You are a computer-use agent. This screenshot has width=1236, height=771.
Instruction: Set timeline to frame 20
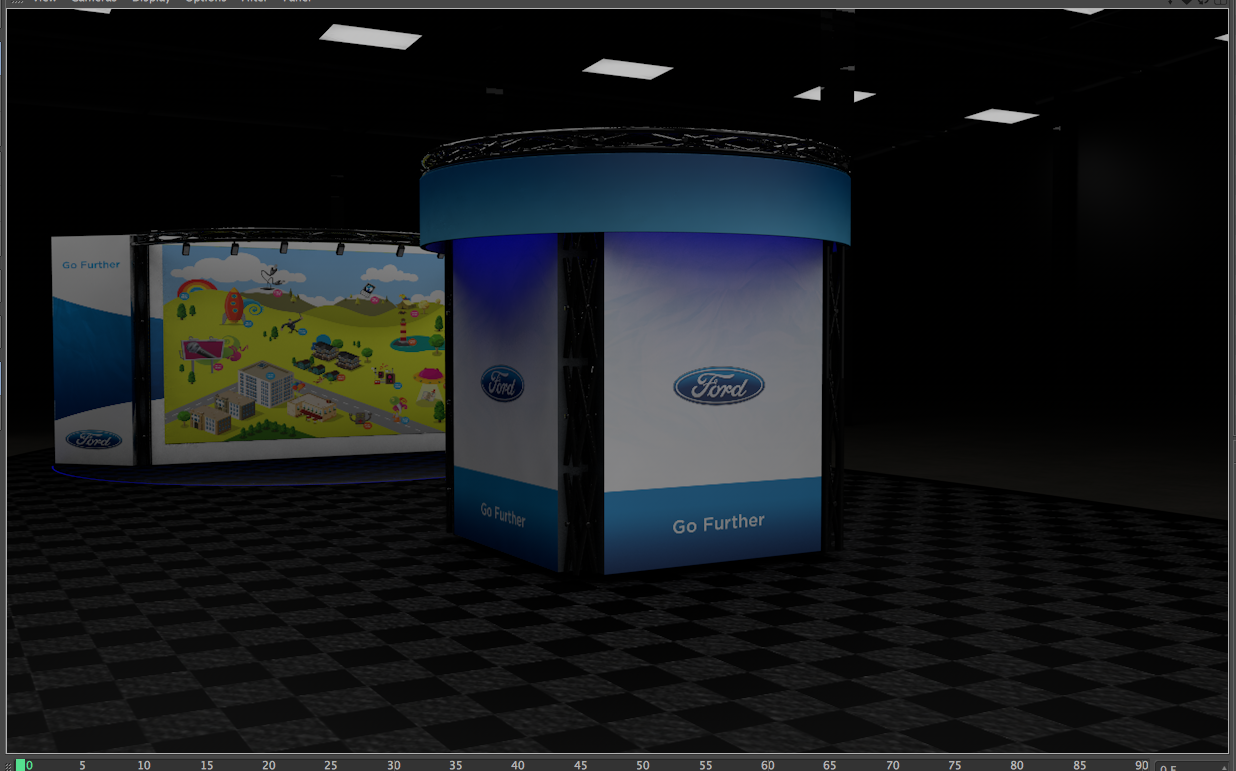pos(269,765)
